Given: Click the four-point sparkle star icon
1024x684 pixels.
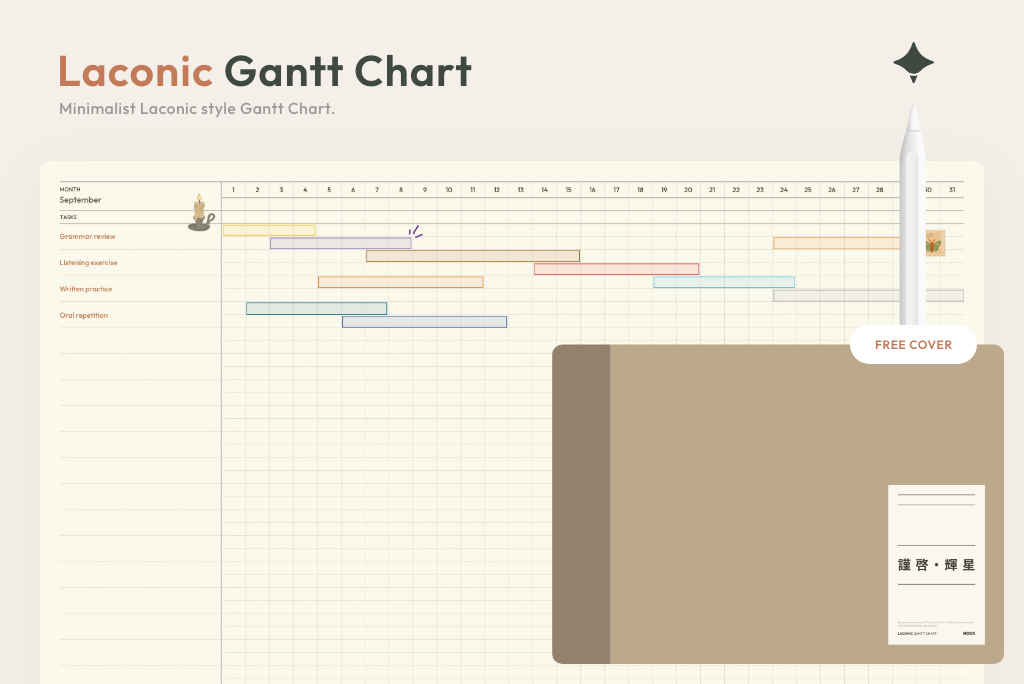Looking at the screenshot, I should pyautogui.click(x=913, y=62).
